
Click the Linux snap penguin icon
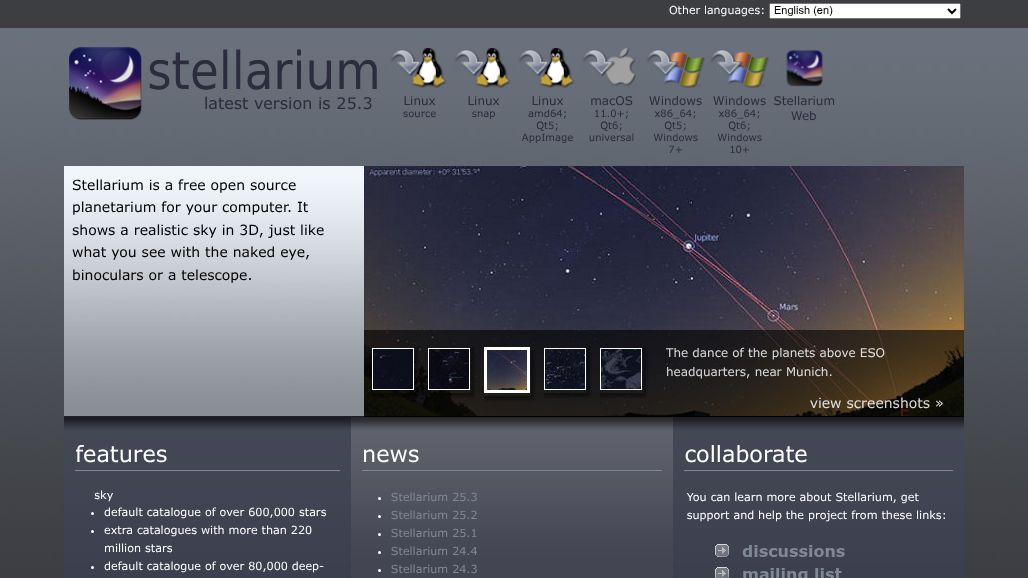pos(483,67)
